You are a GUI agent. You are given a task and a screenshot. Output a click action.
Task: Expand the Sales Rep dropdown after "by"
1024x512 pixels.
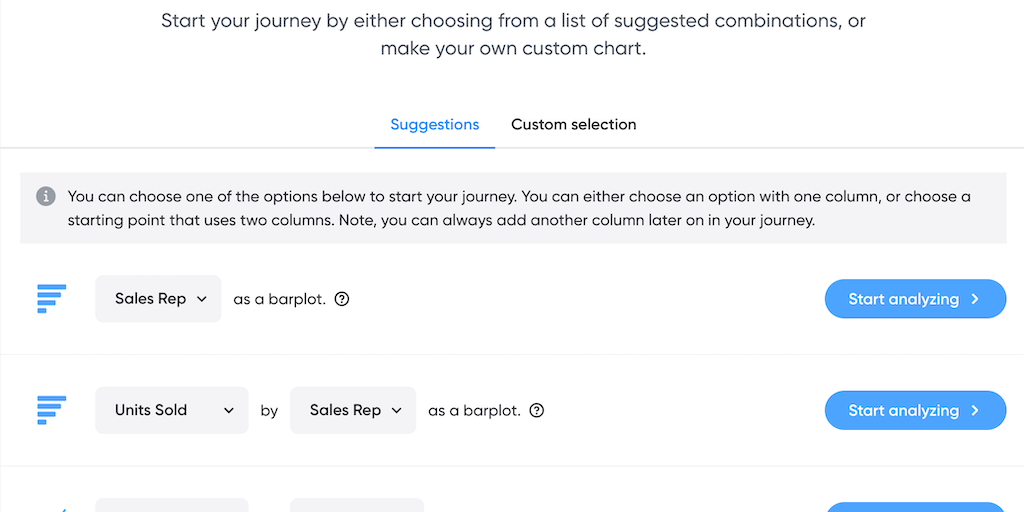click(353, 410)
